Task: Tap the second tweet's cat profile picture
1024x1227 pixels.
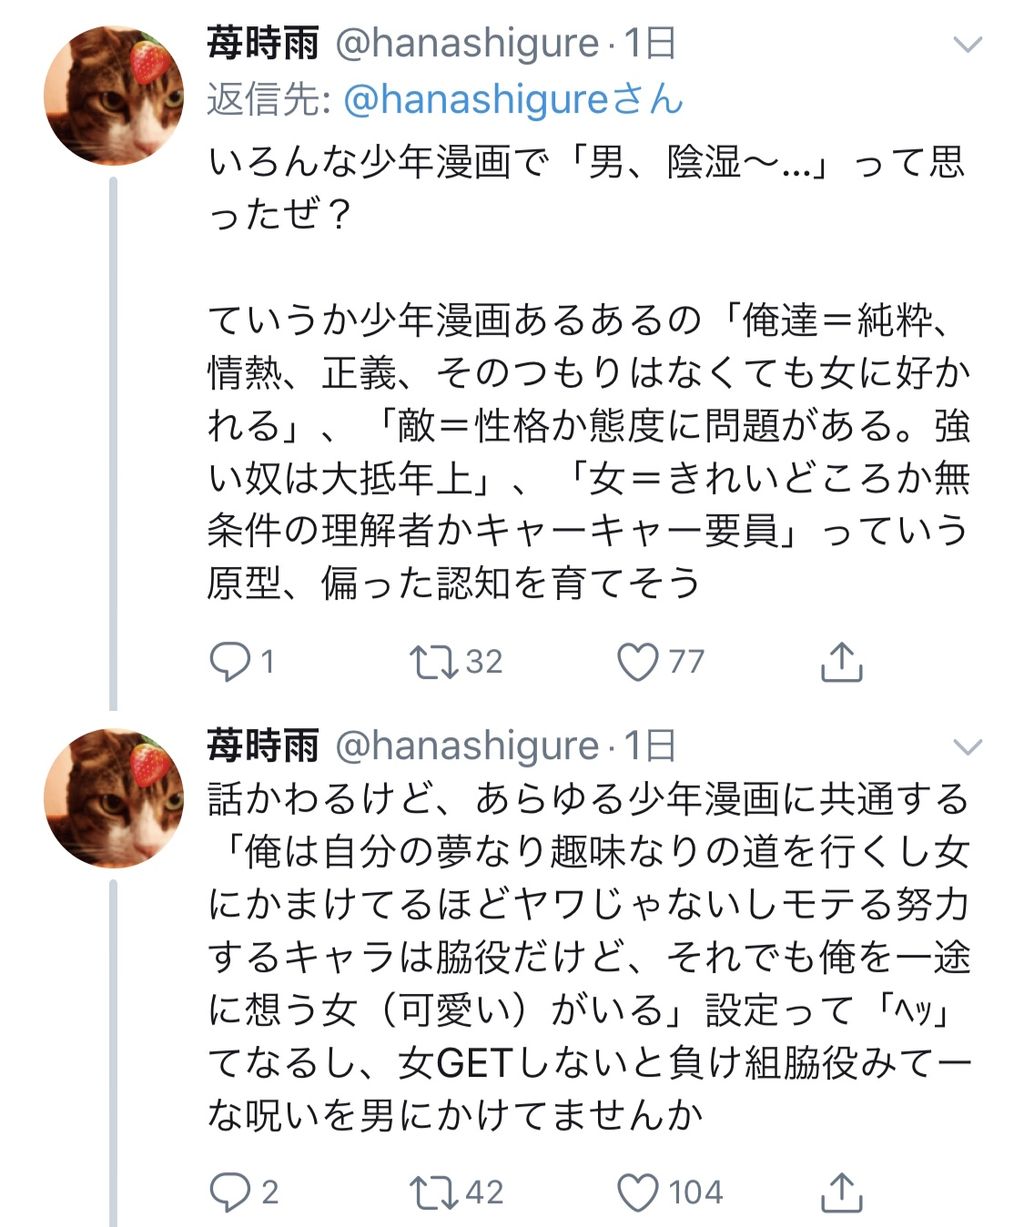Action: [x=114, y=798]
